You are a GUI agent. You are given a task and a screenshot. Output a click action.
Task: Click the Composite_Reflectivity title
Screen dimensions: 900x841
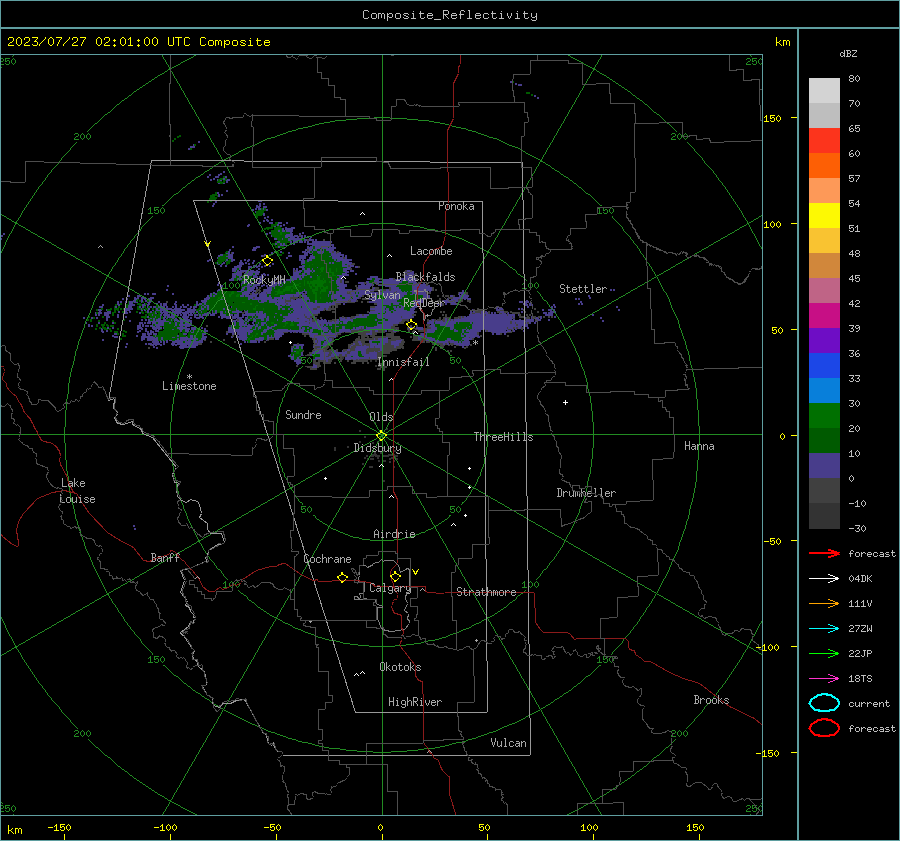[x=450, y=15]
